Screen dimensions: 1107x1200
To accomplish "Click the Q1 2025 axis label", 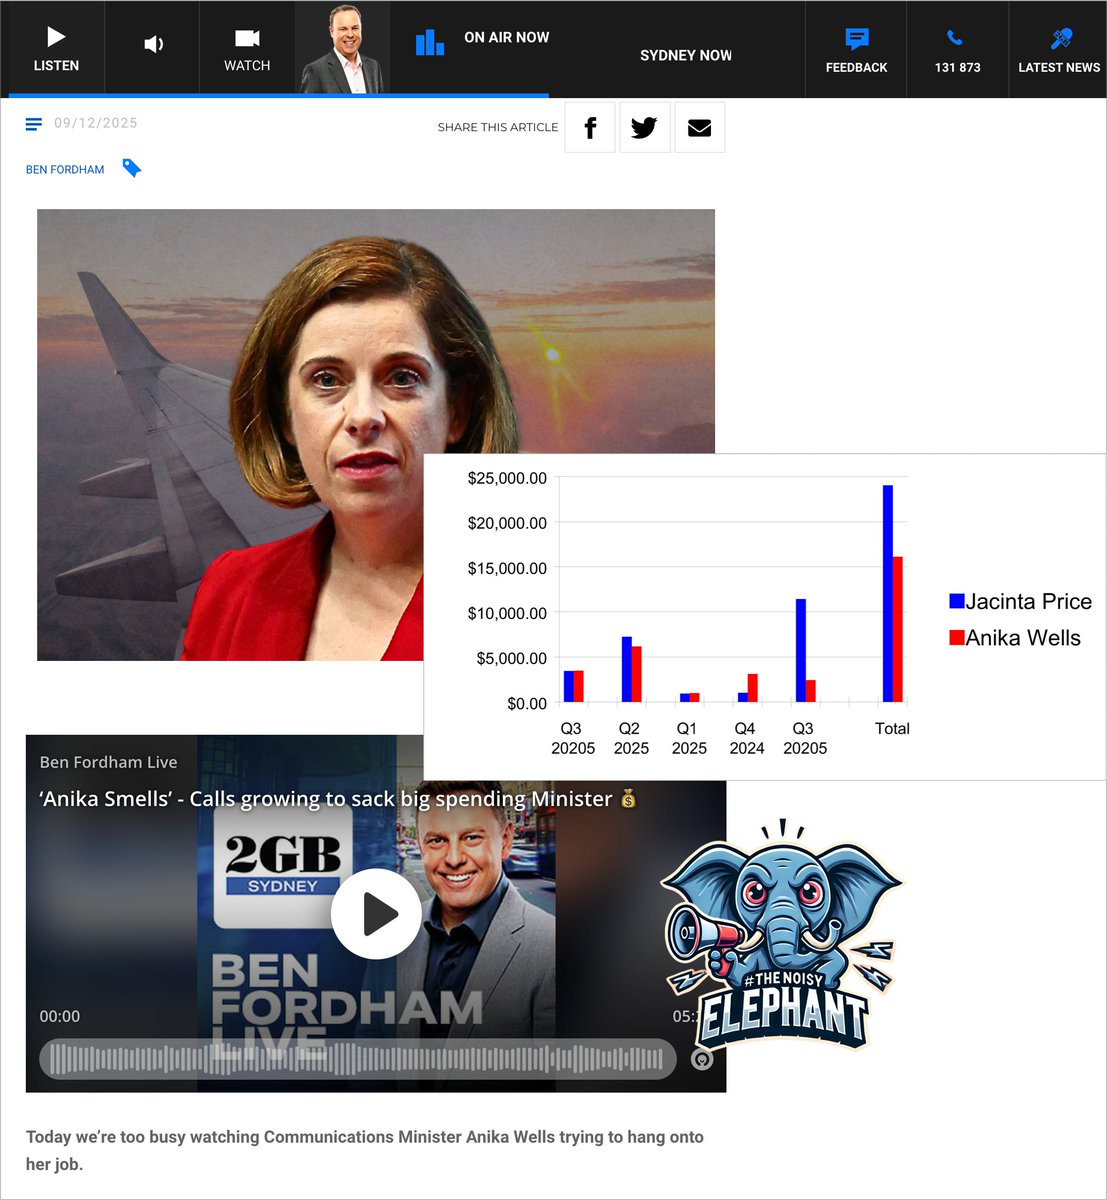I will point(689,738).
